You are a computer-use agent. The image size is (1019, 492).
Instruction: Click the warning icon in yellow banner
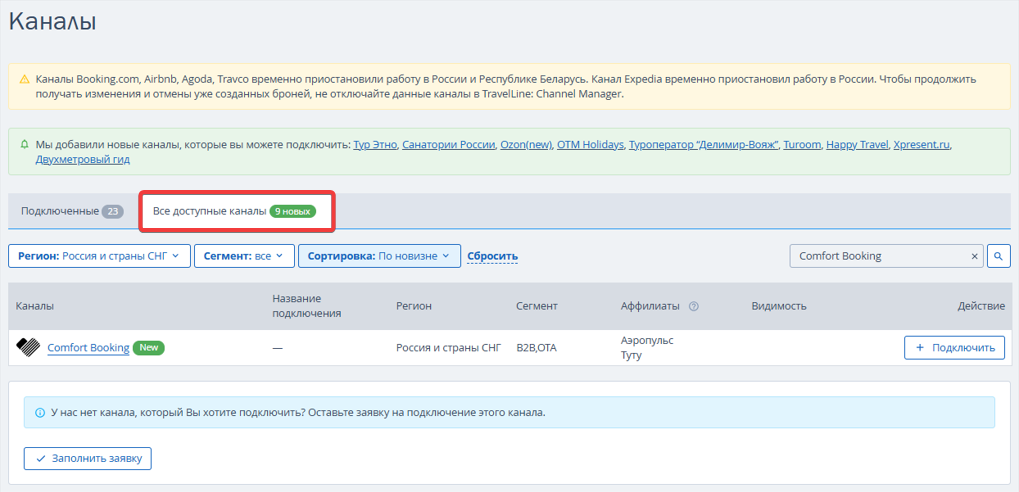(25, 79)
